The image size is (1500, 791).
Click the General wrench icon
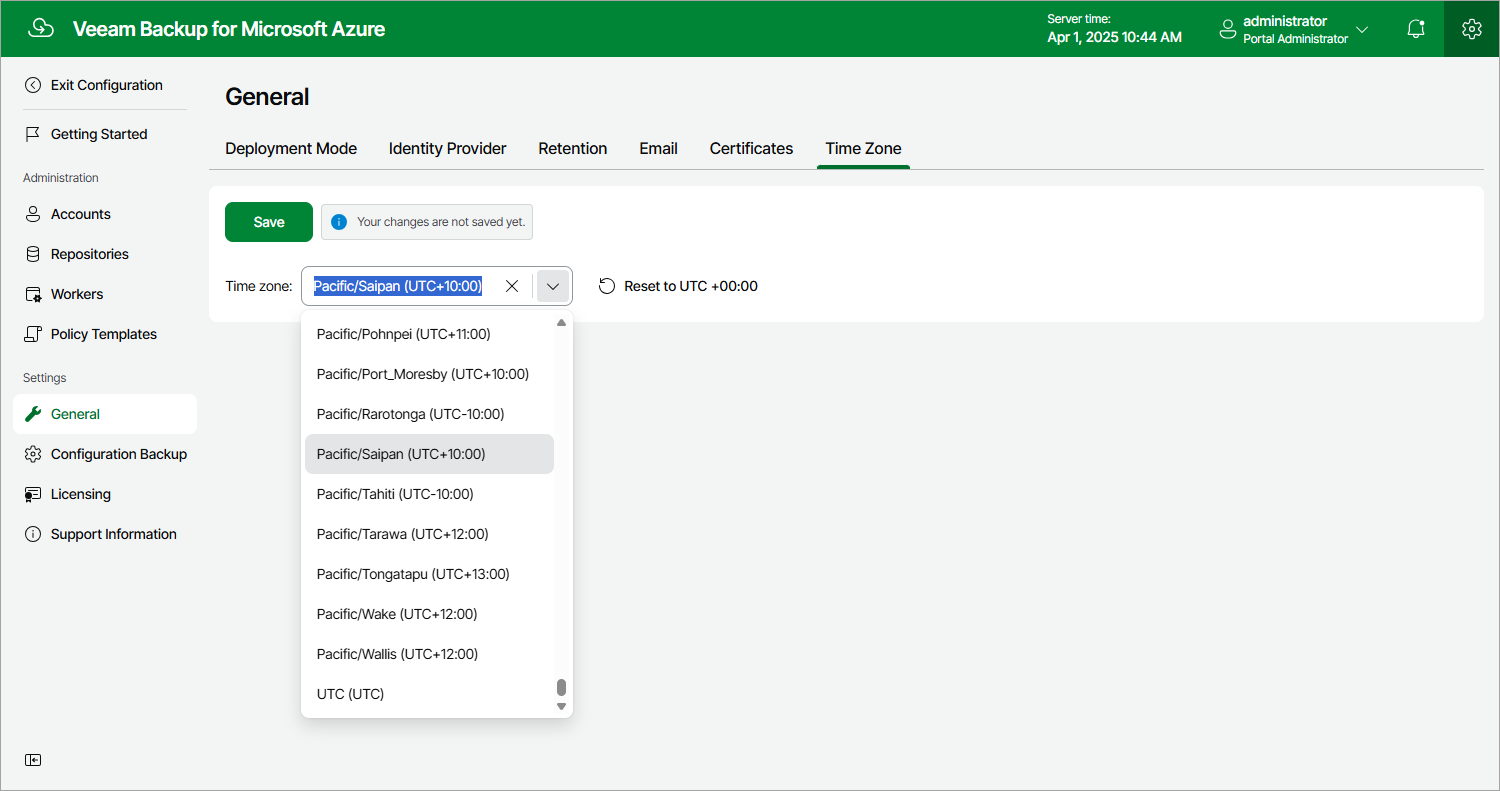pos(33,414)
